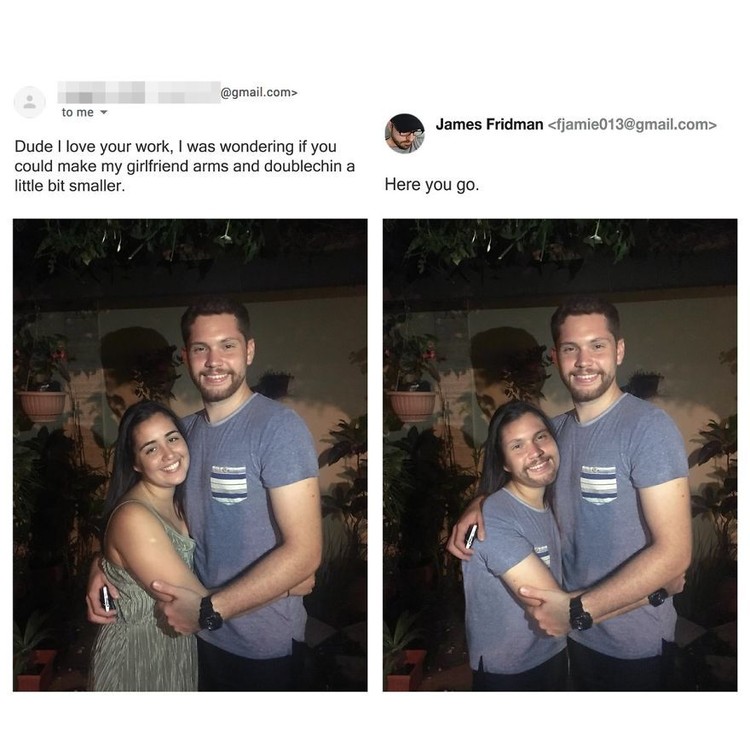Click the pixelated sender email address

coord(139,92)
